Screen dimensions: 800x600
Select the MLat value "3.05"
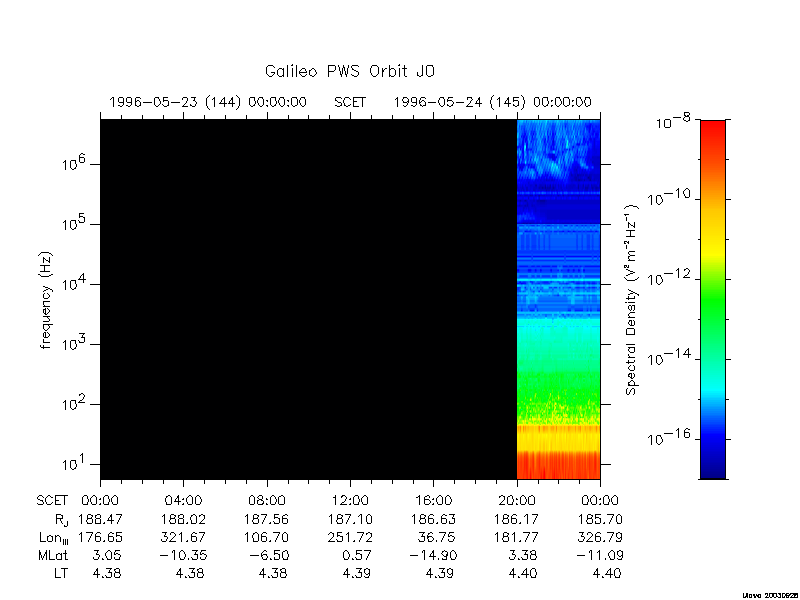[107, 555]
